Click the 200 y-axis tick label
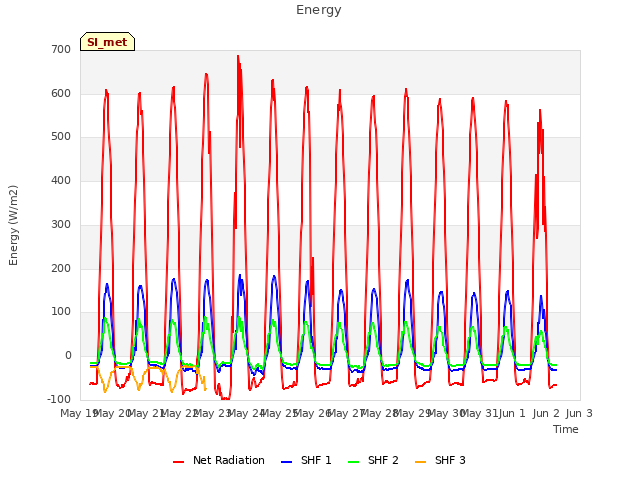The width and height of the screenshot is (640, 480). click(61, 269)
